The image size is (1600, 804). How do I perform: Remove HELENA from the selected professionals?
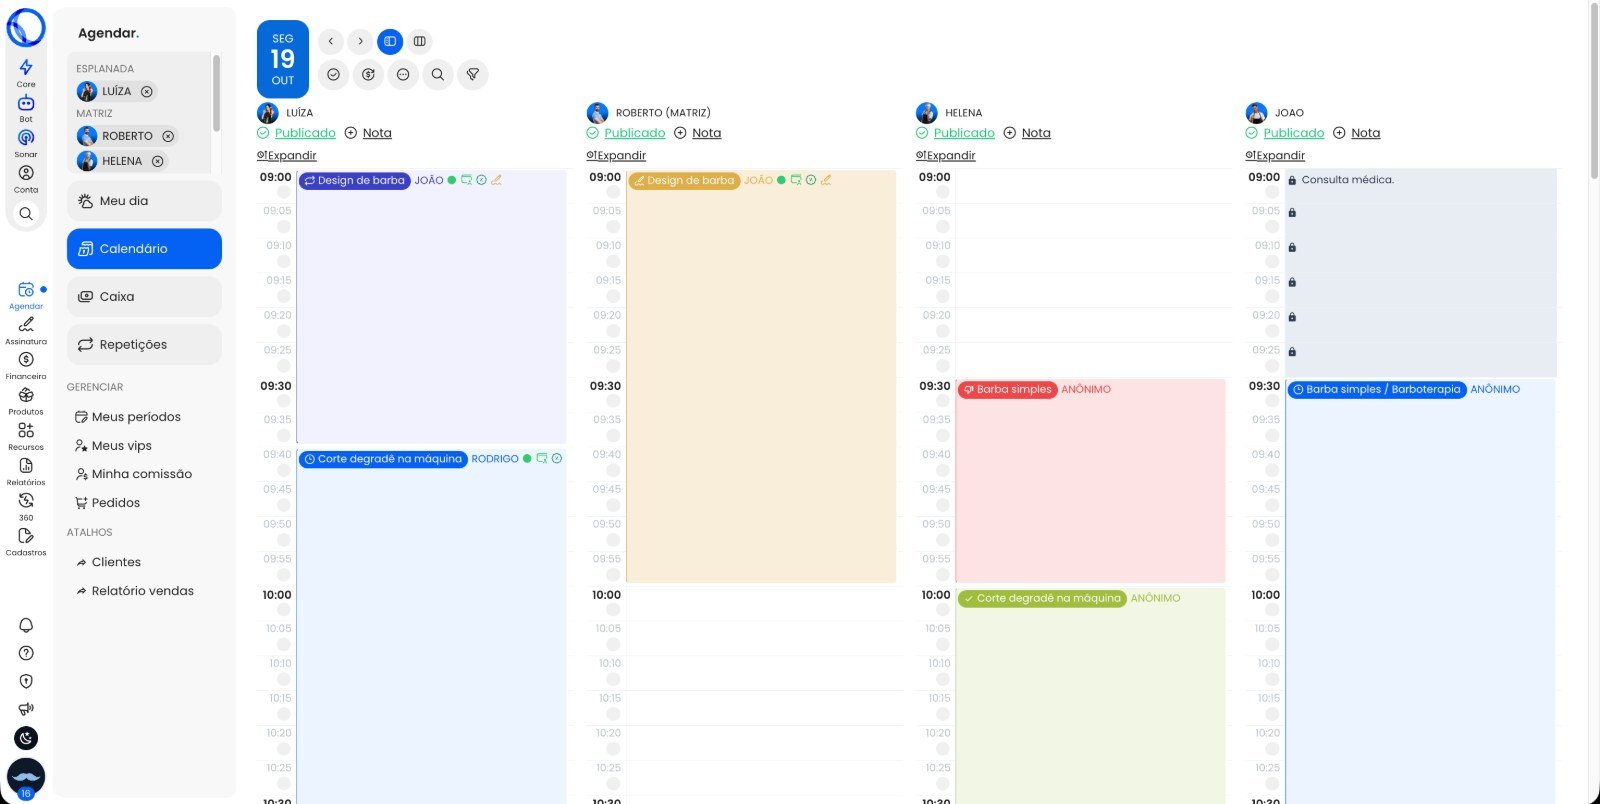click(157, 161)
